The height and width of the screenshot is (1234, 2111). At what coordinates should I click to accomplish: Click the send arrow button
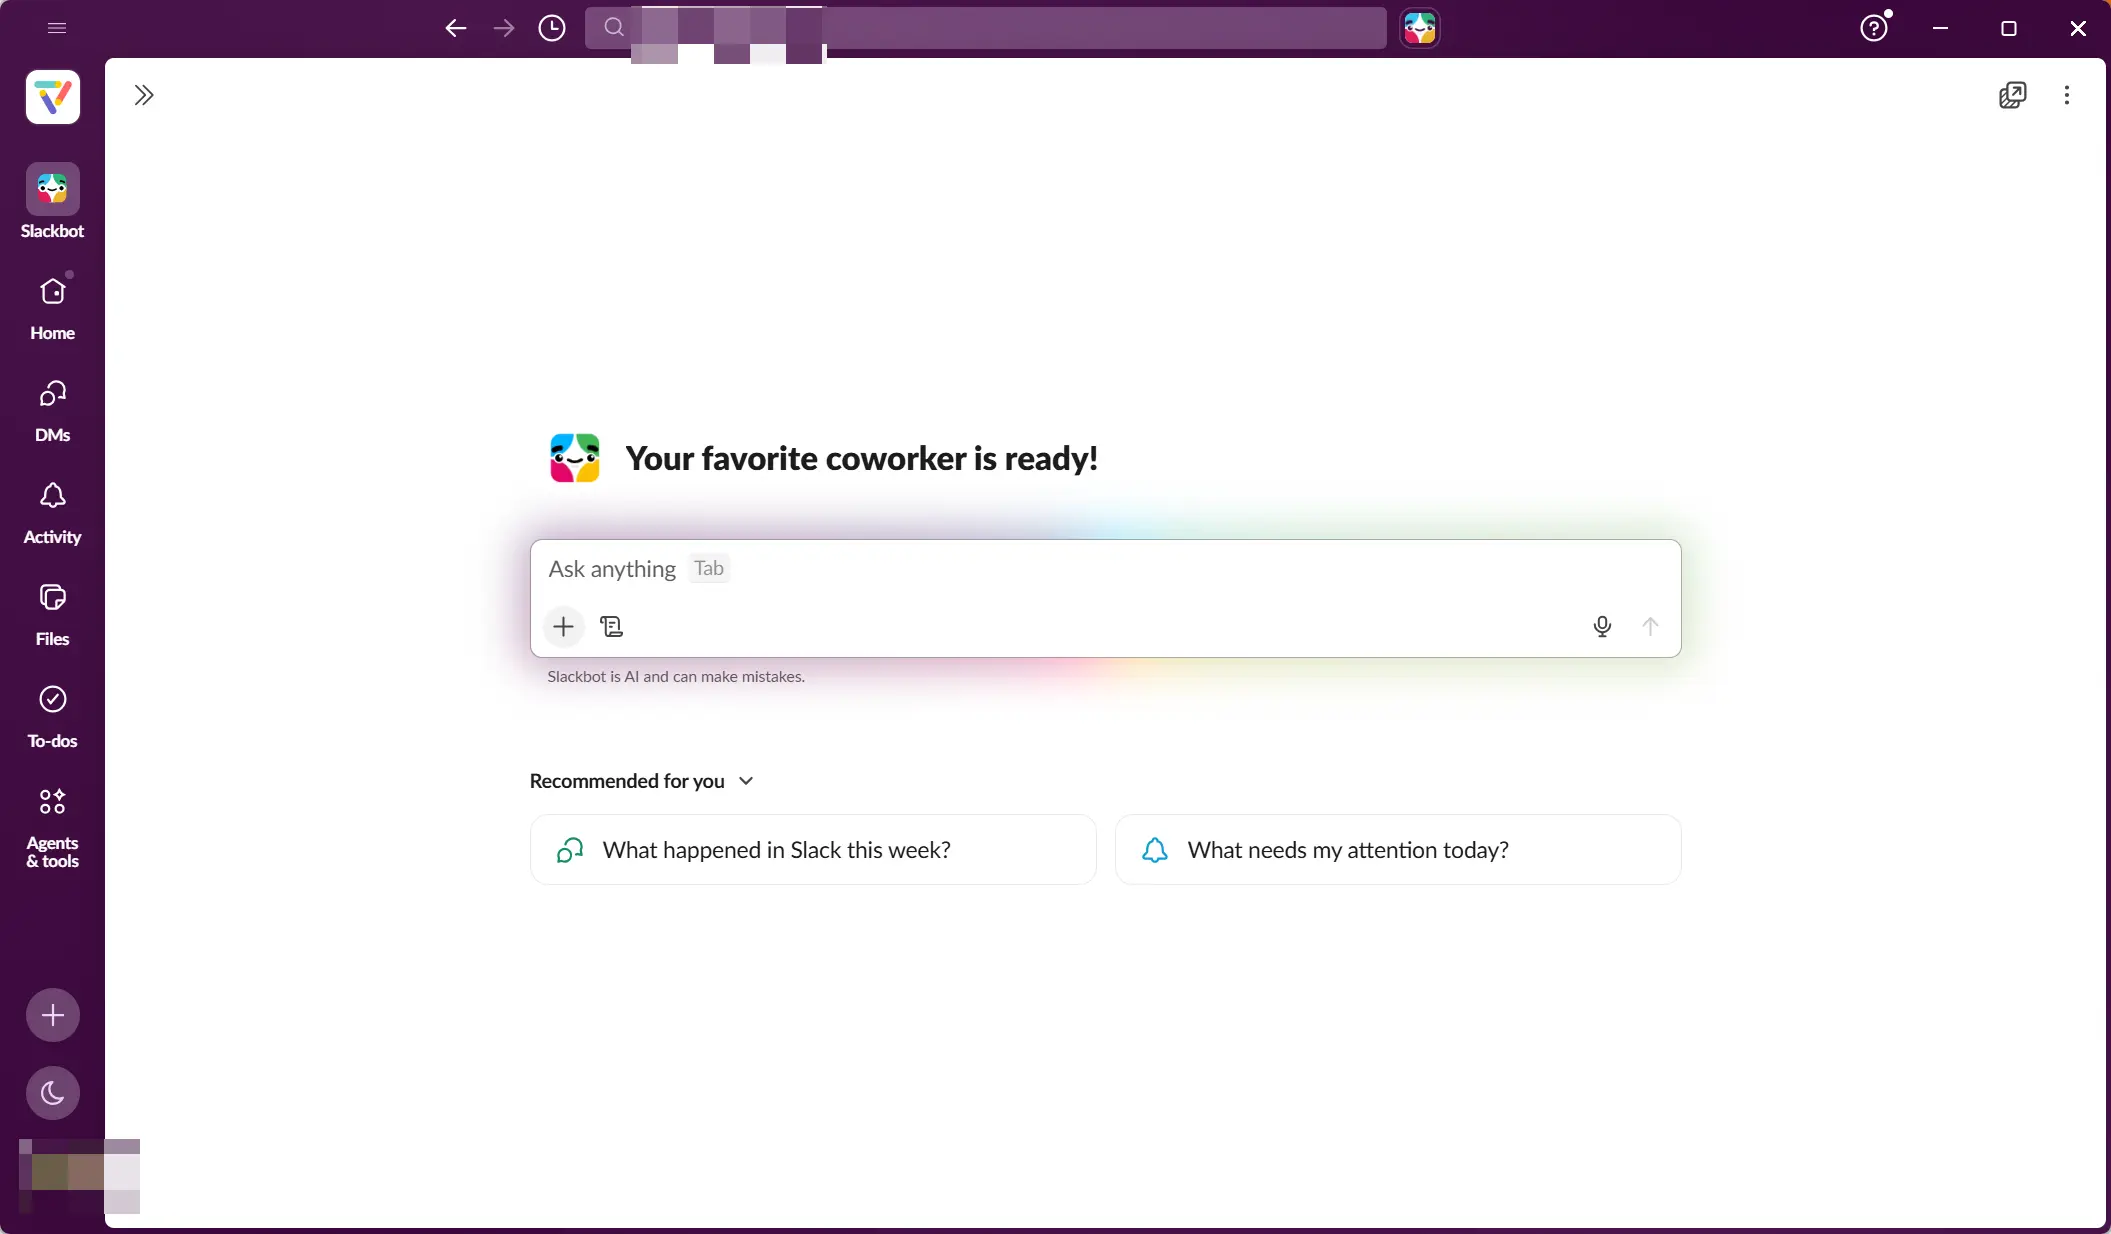[1650, 627]
